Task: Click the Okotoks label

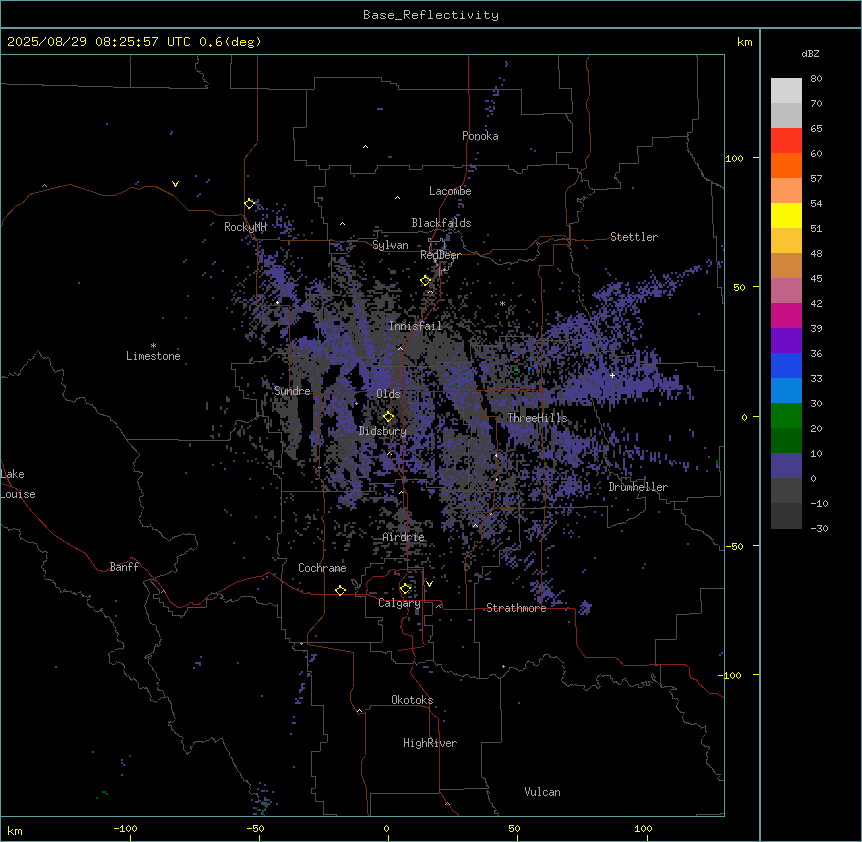Action: pyautogui.click(x=412, y=700)
